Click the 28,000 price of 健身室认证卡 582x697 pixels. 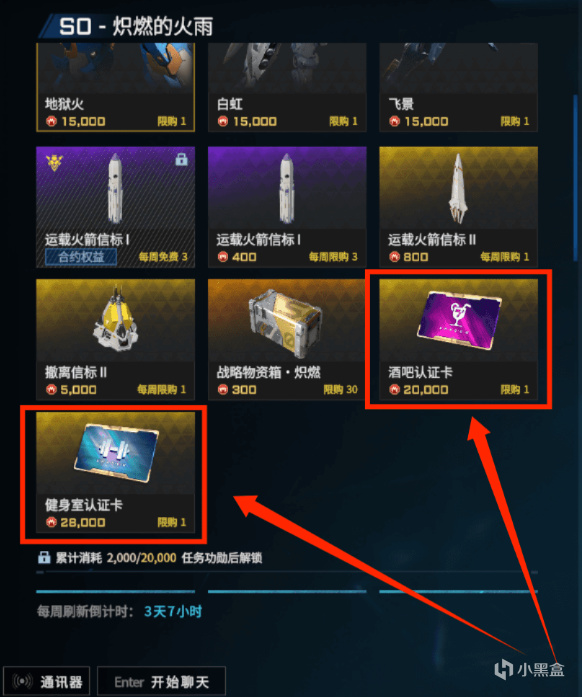tap(83, 522)
